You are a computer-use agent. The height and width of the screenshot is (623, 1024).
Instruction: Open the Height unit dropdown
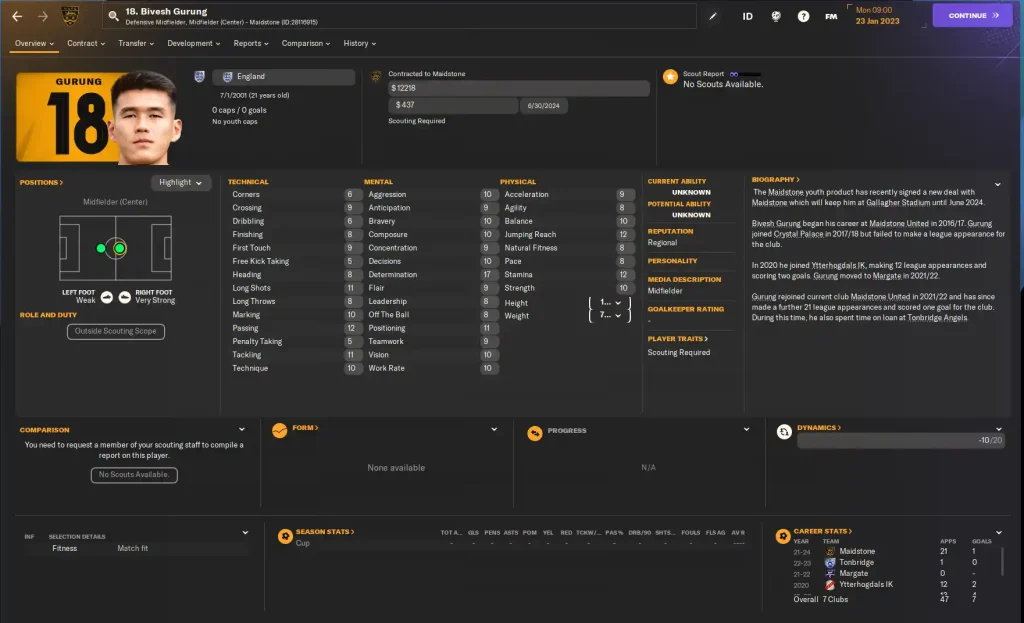point(610,303)
